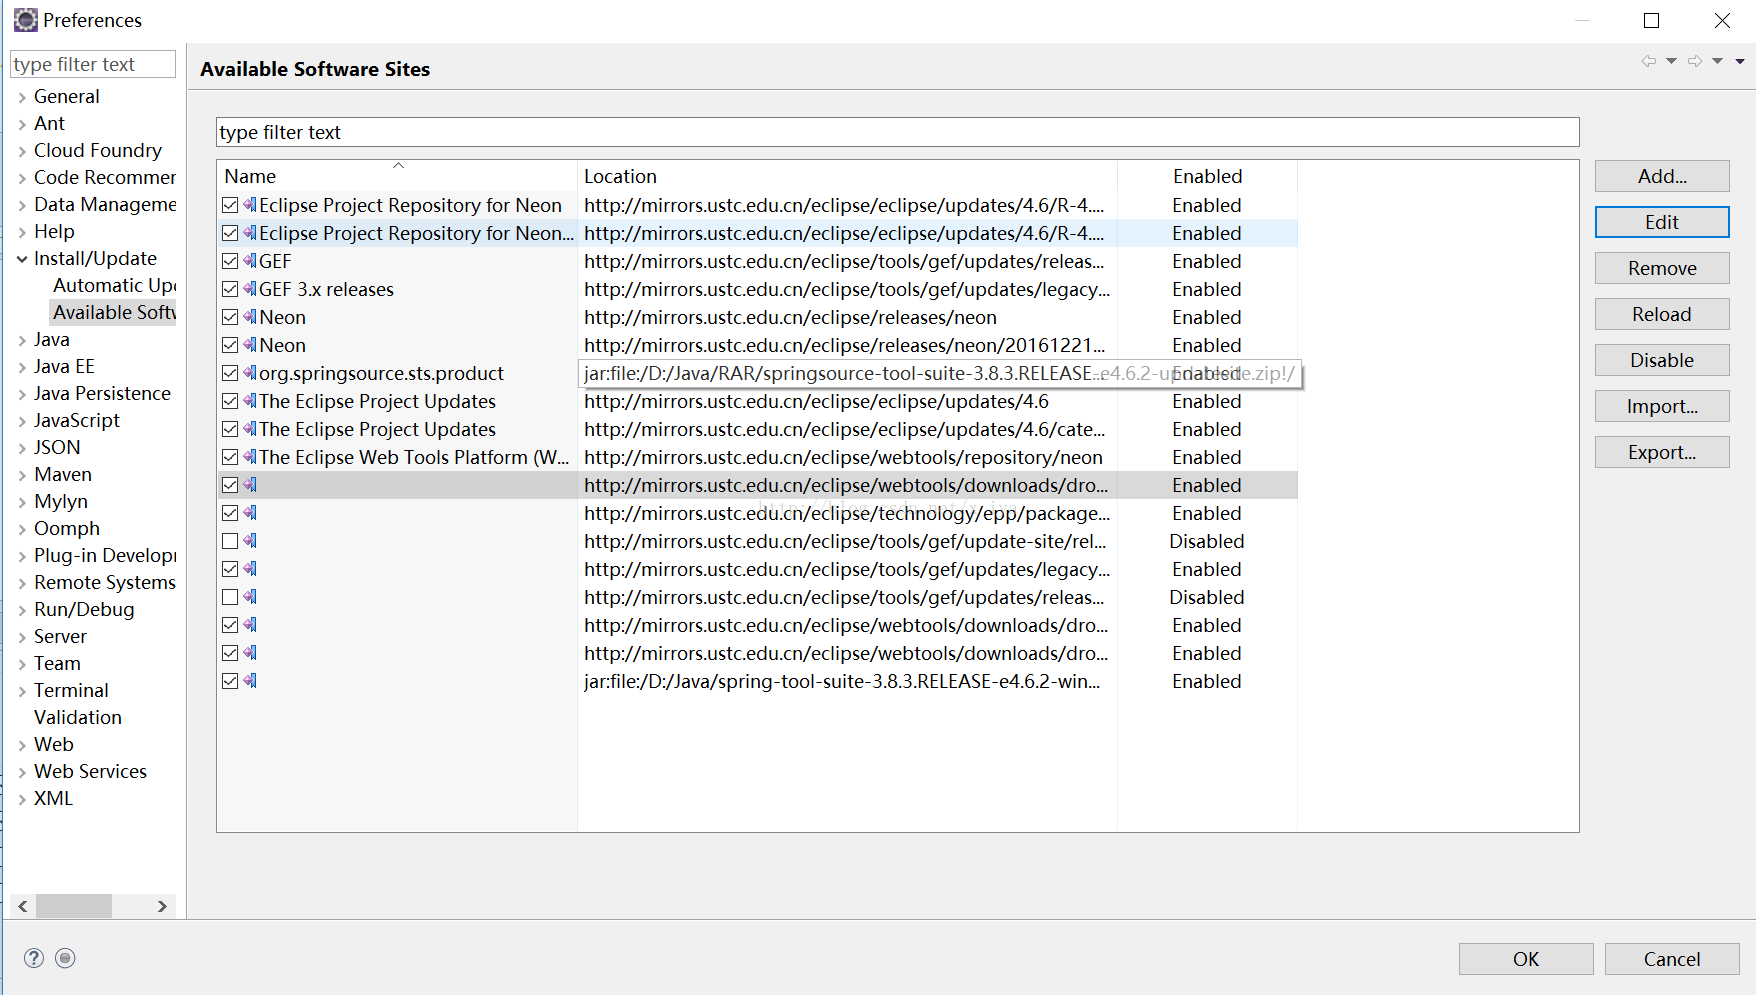Click repository icon in the spring-tool-suite jar row

point(250,681)
